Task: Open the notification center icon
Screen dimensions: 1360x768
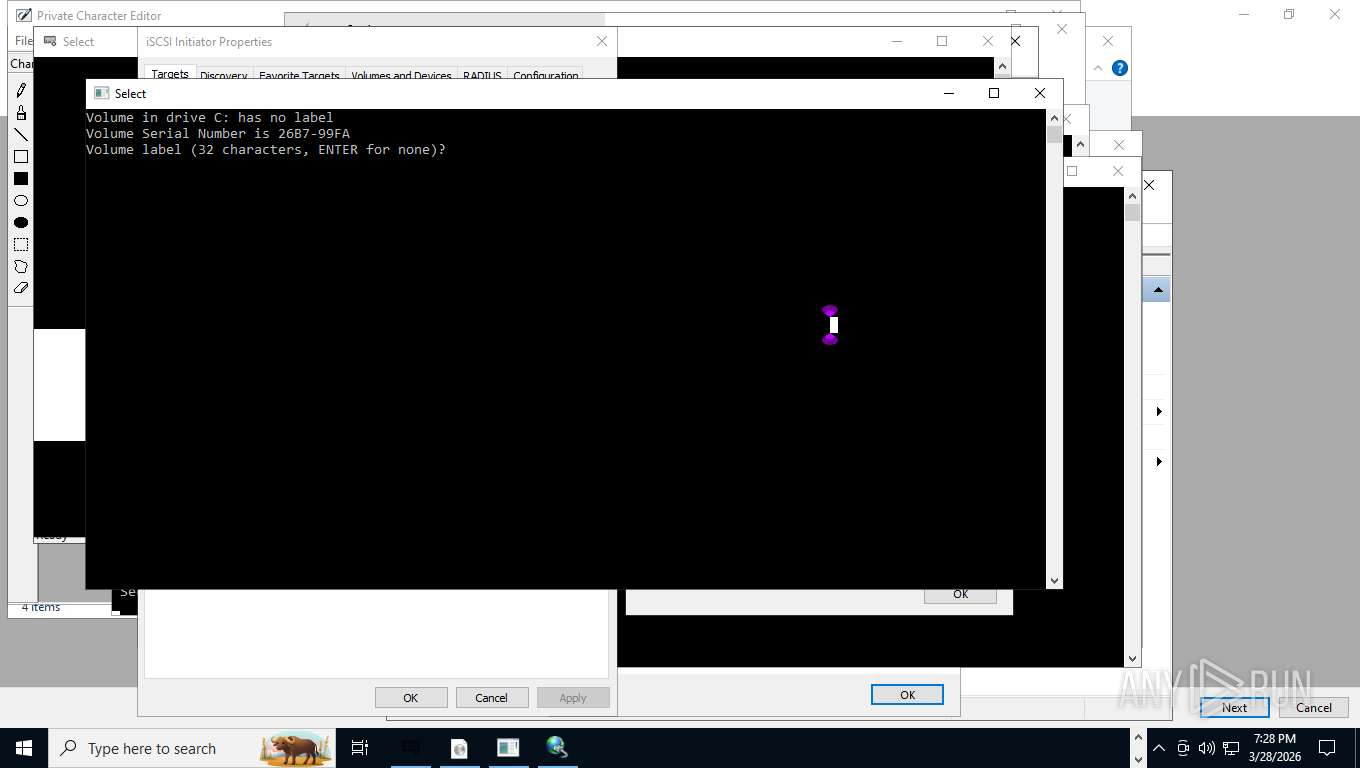Action: (x=1327, y=748)
